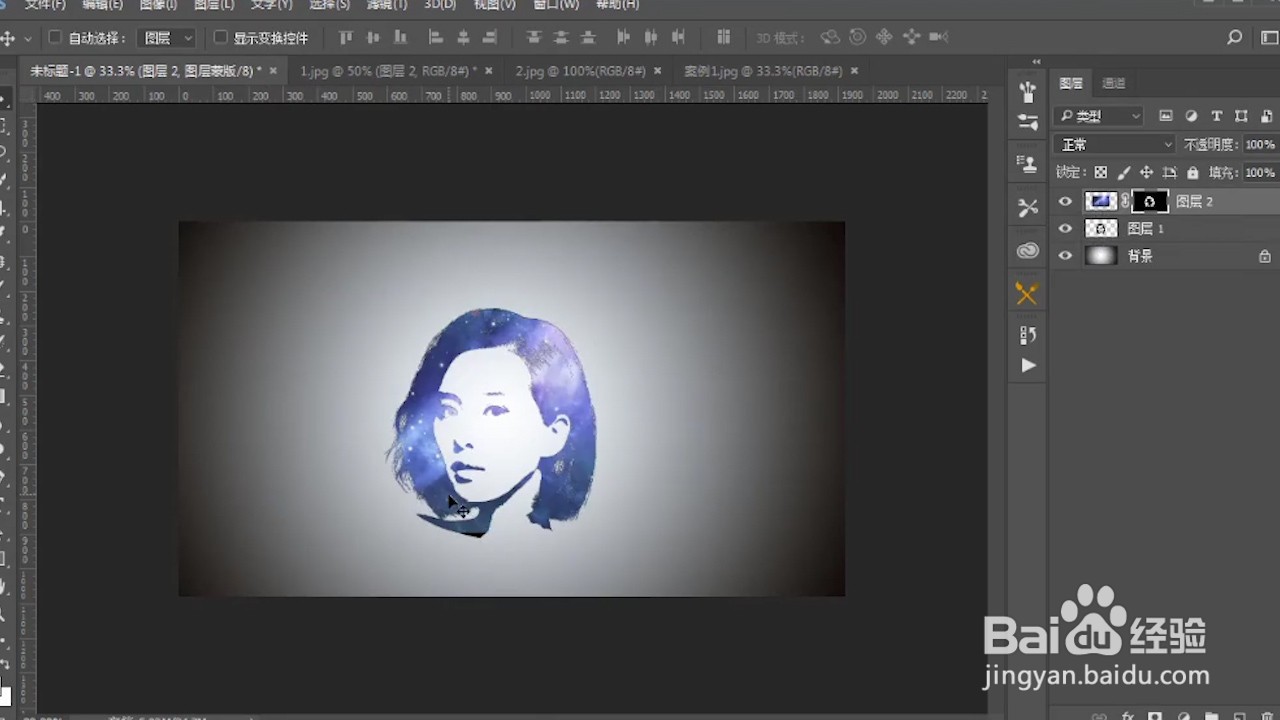The width and height of the screenshot is (1280, 720).
Task: Close the 2.jpg document tab
Action: pyautogui.click(x=657, y=71)
